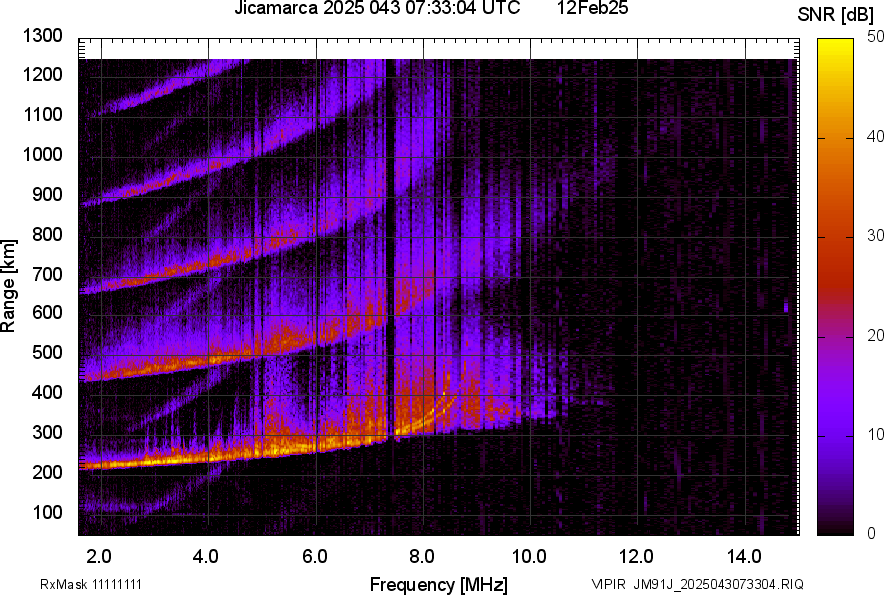This screenshot has height=595, width=884.
Task: Click y-axis tick label '900'
Action: 47,194
